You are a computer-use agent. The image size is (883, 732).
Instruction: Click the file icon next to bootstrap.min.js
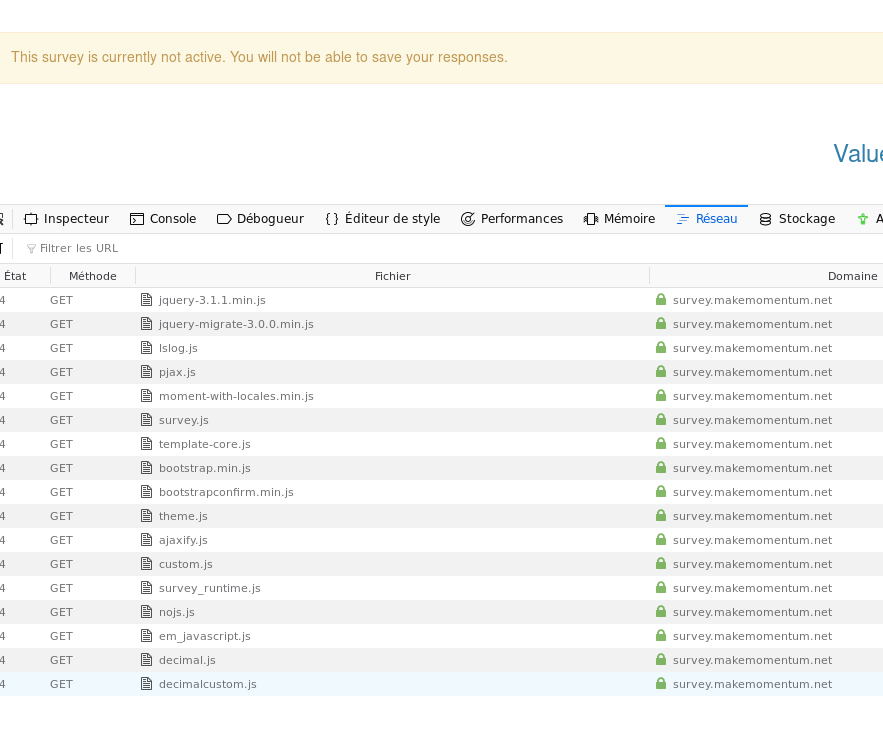[147, 468]
